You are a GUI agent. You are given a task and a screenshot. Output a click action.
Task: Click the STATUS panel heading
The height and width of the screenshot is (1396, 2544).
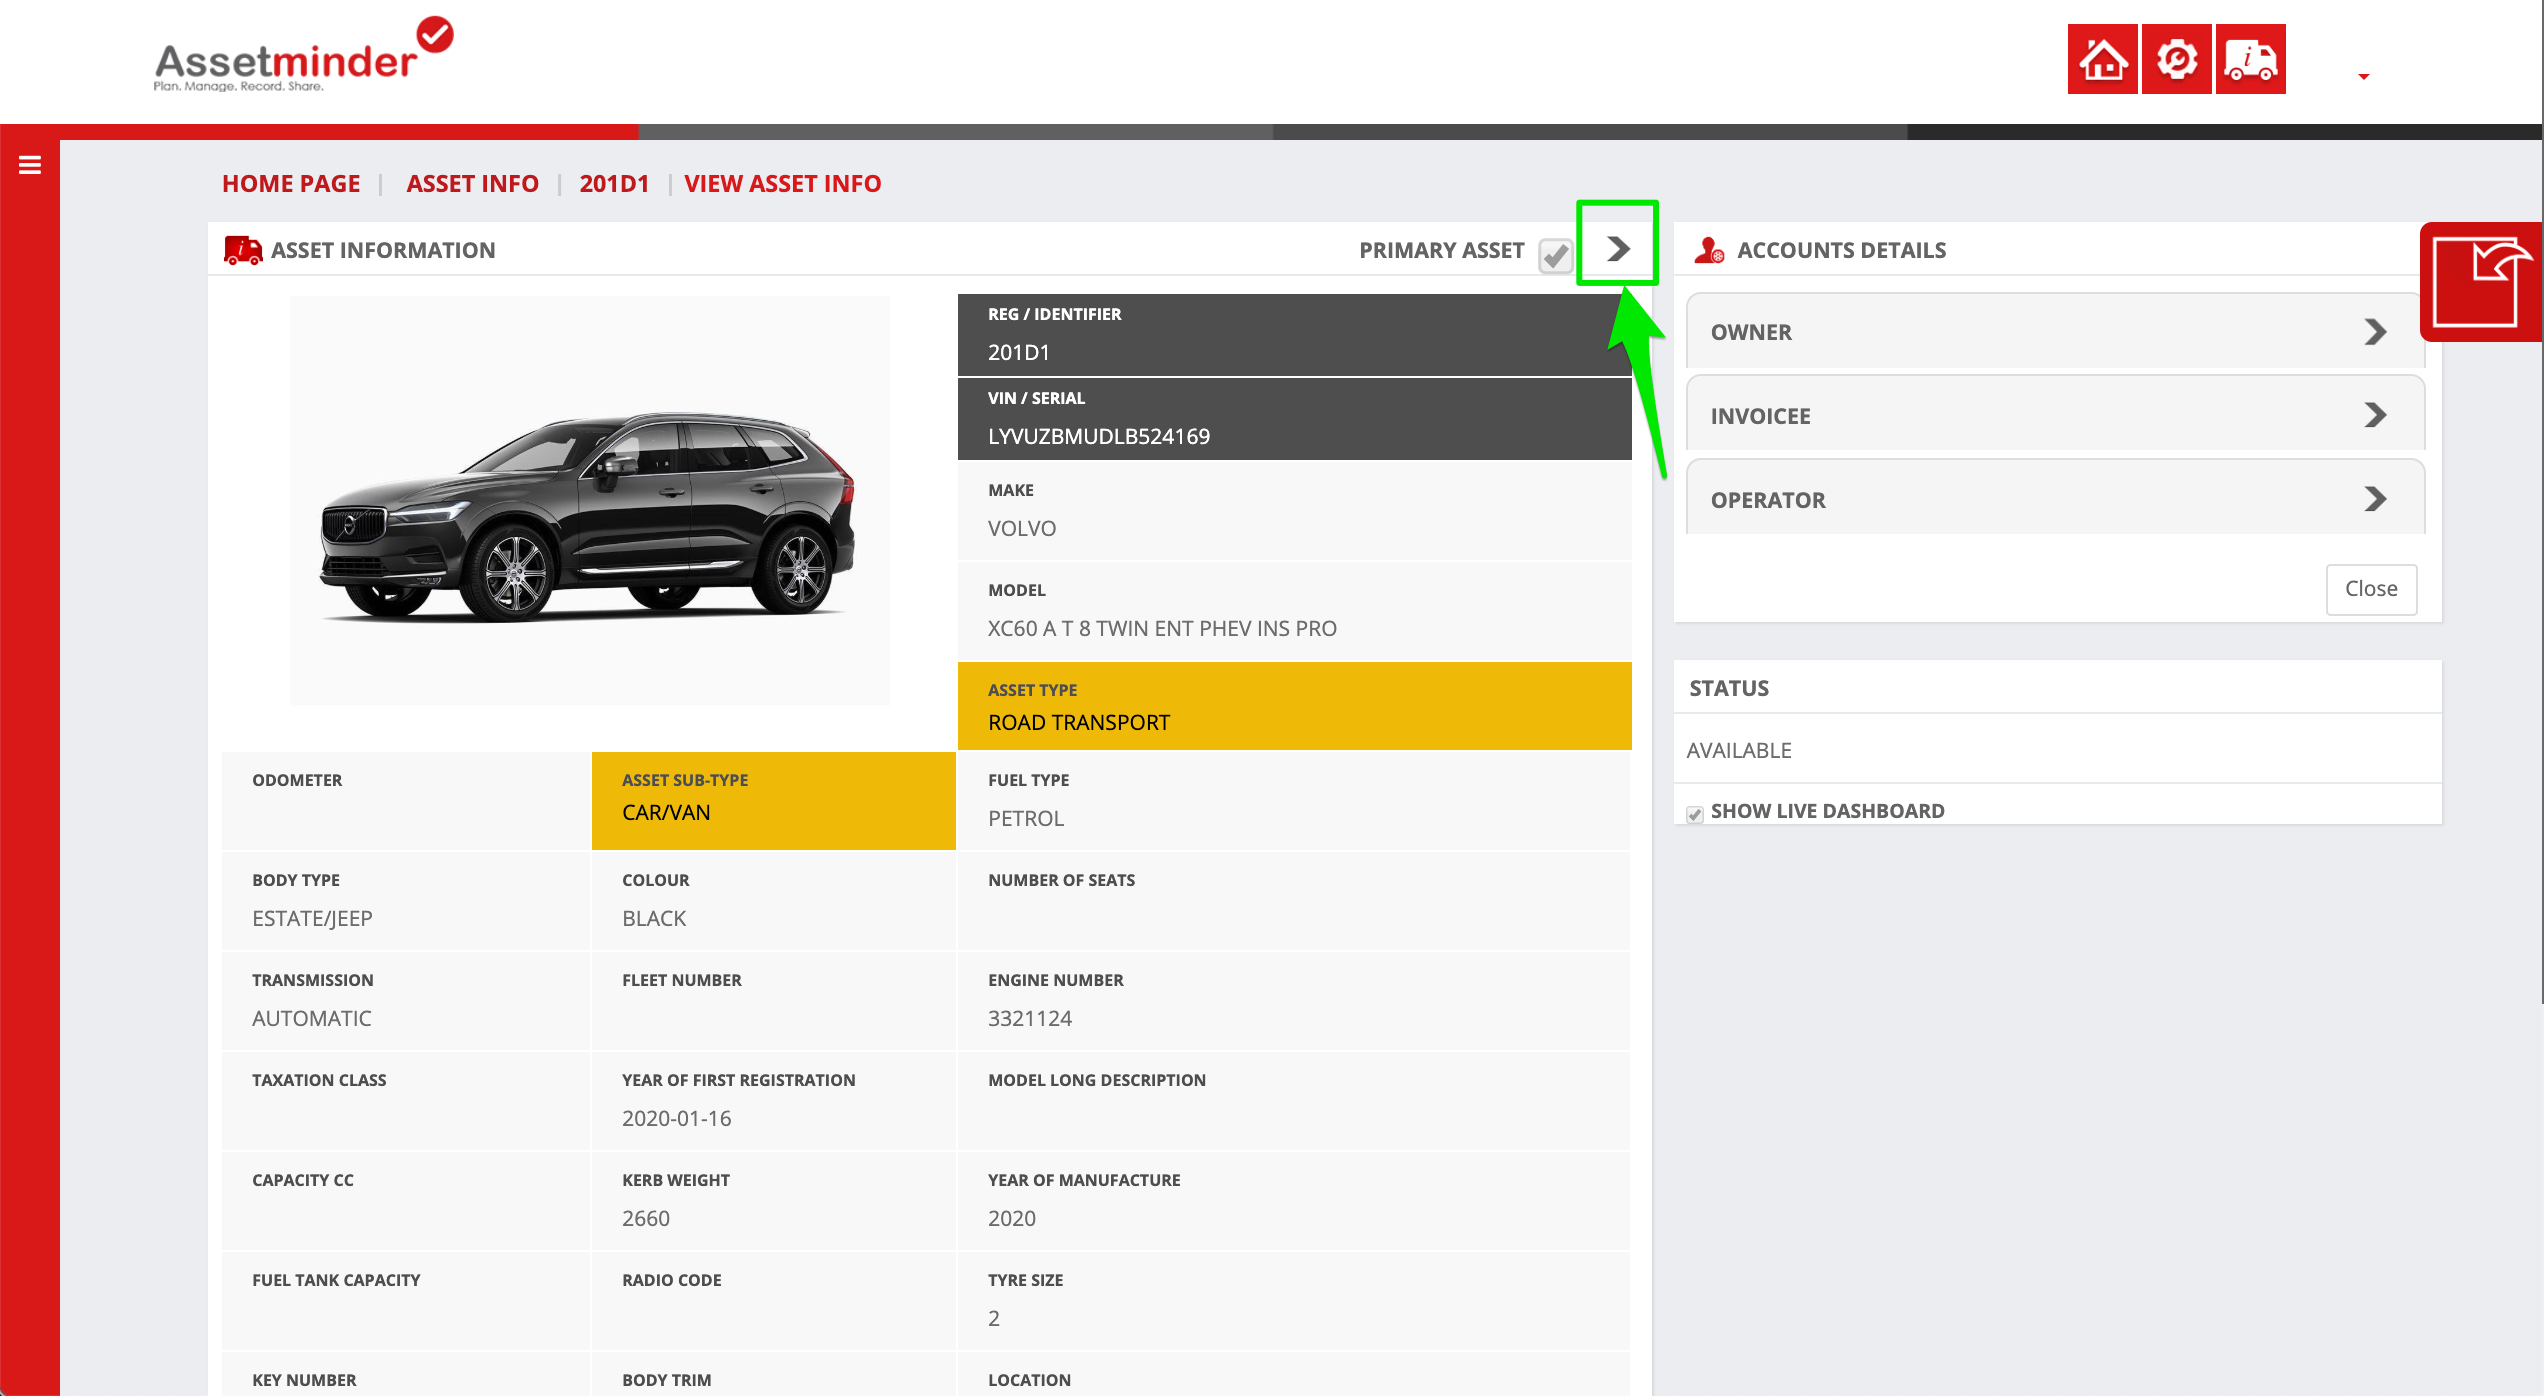pos(1729,688)
